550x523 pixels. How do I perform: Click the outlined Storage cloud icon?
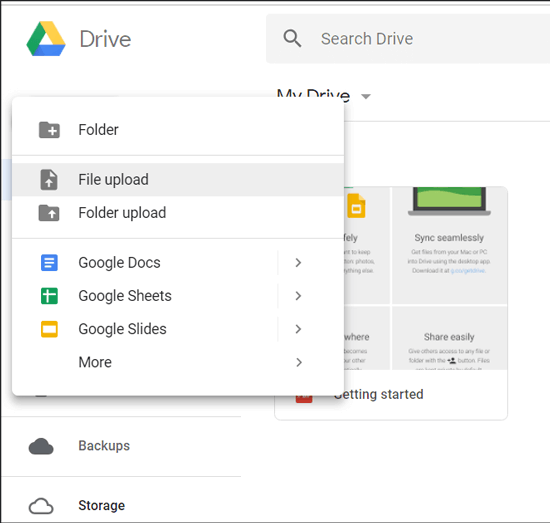[x=41, y=506]
